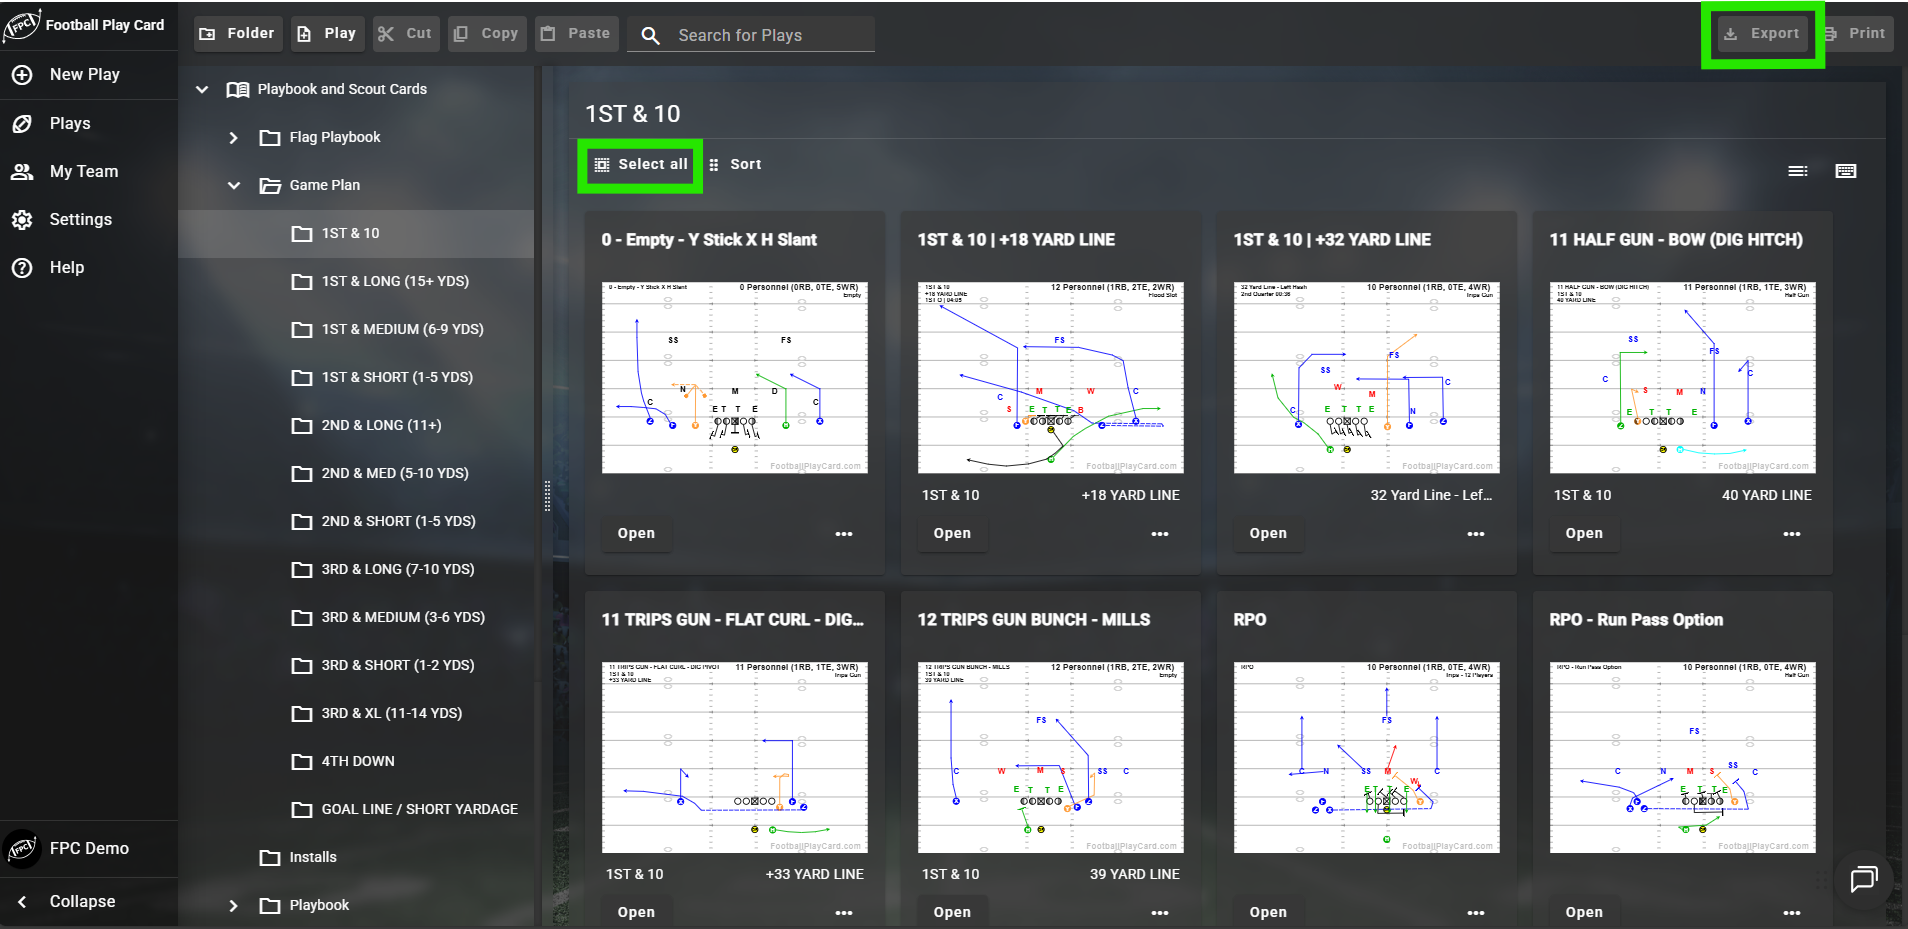Viewport: 1908px width, 929px height.
Task: Click Select all plays
Action: (x=641, y=164)
